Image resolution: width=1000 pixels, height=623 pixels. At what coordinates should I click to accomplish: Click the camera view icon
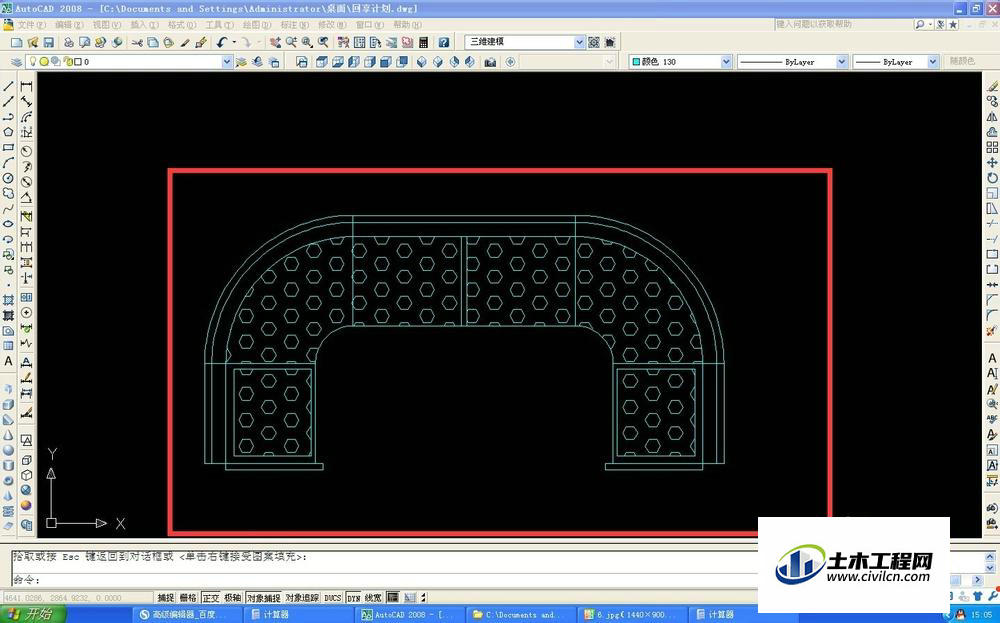pyautogui.click(x=490, y=62)
